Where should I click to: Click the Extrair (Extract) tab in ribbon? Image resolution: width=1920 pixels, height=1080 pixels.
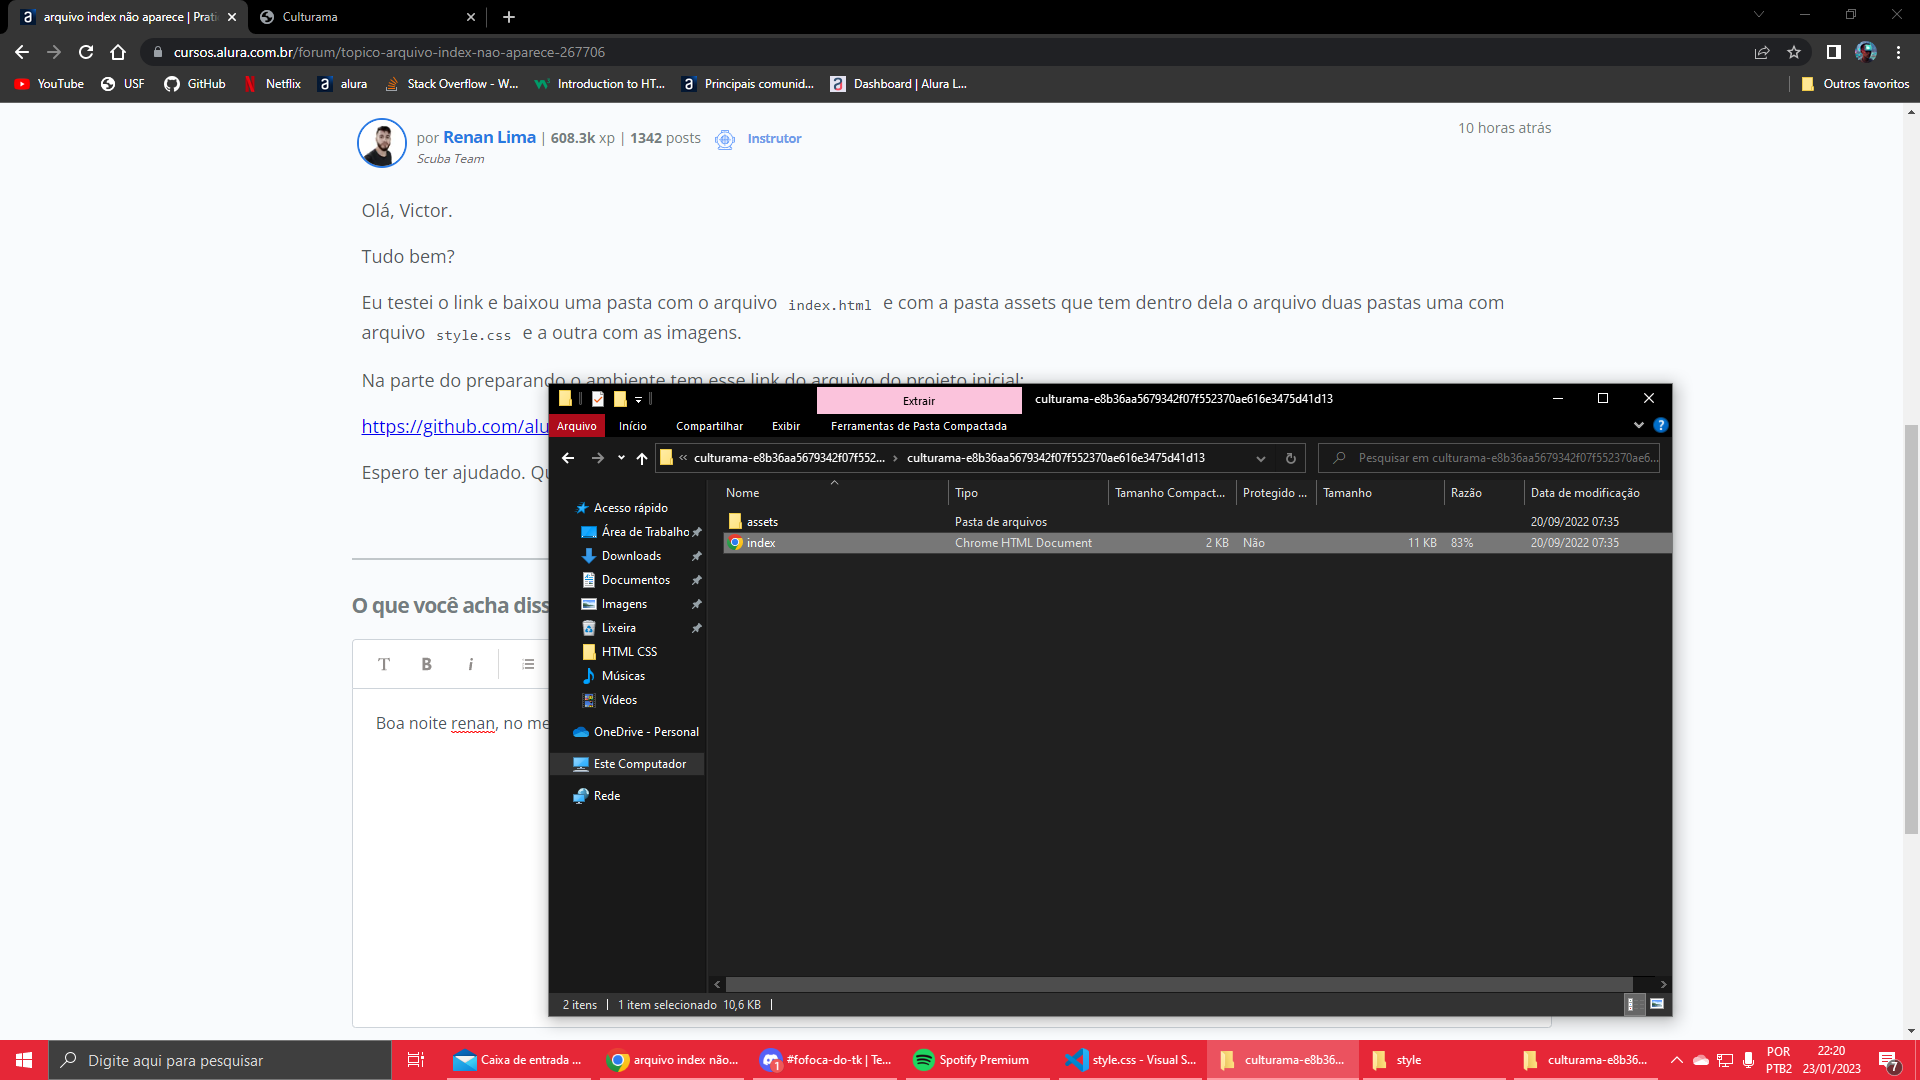click(x=918, y=400)
